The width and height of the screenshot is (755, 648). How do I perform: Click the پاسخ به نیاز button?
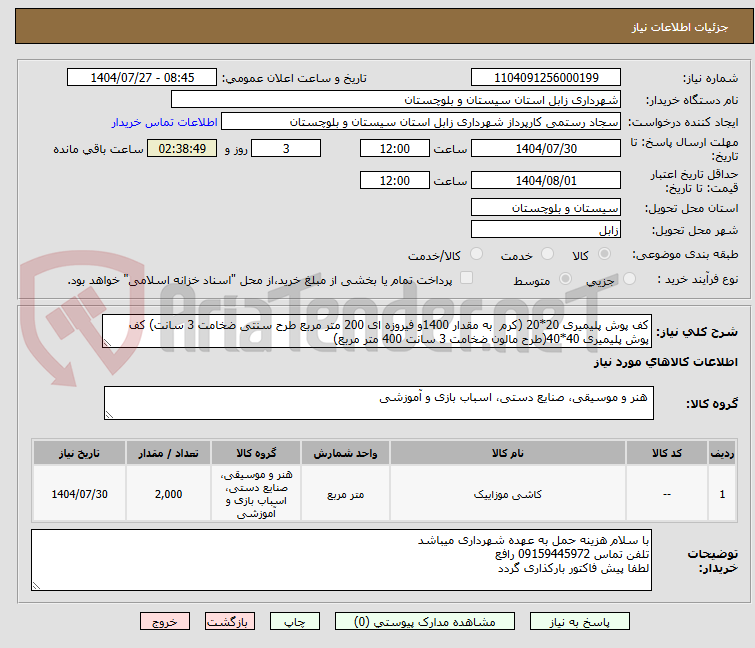[x=597, y=621]
